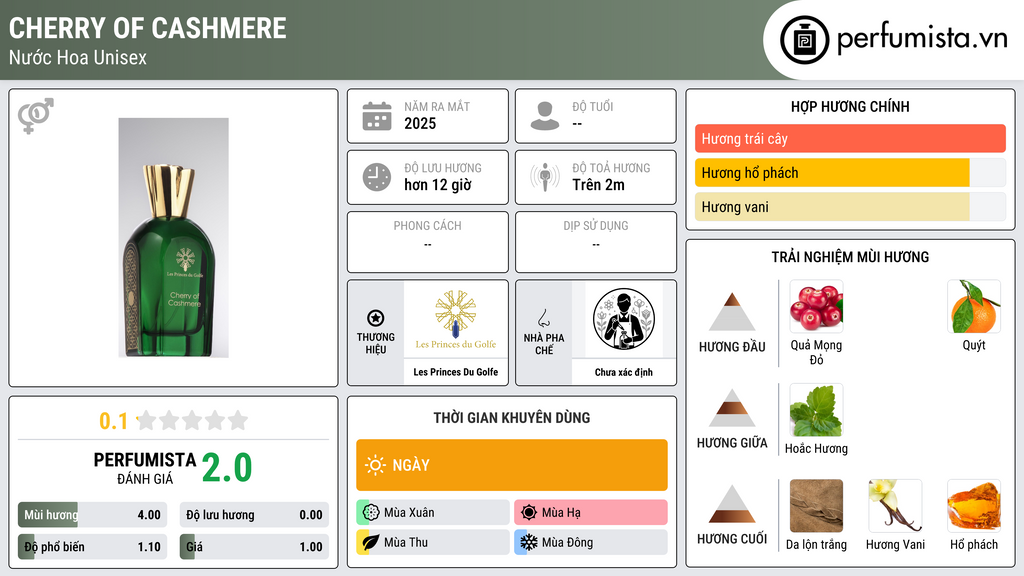Screen dimensions: 1024x576
Task: Click the perfumista.vn site name
Action: click(922, 38)
